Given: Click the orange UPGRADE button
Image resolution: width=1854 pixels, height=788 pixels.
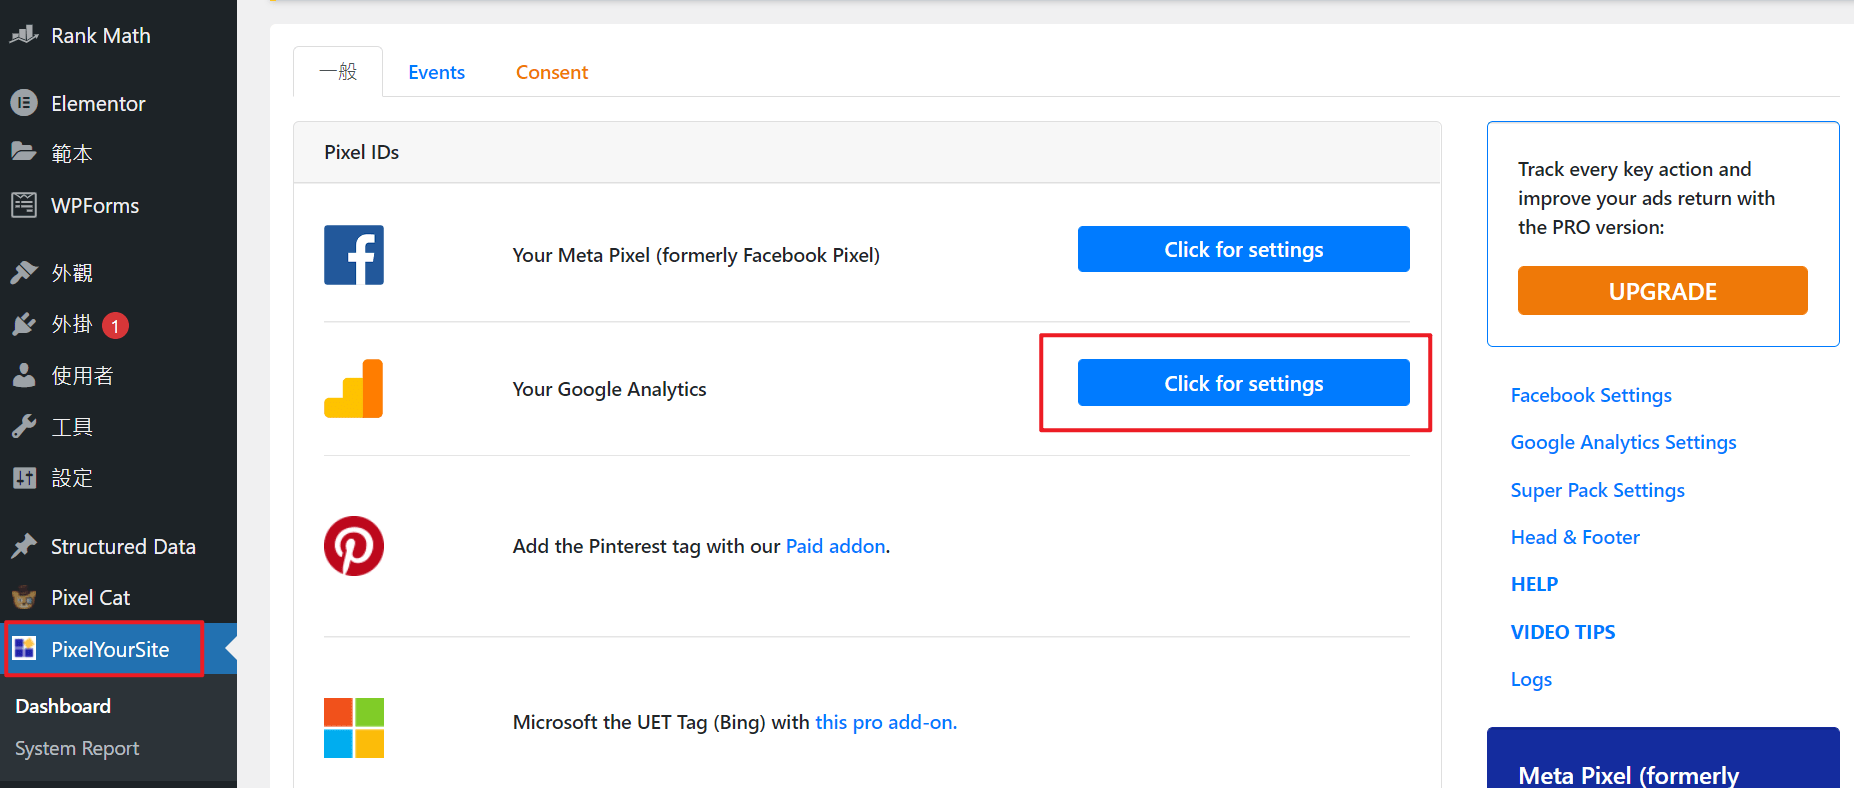Looking at the screenshot, I should tap(1662, 291).
